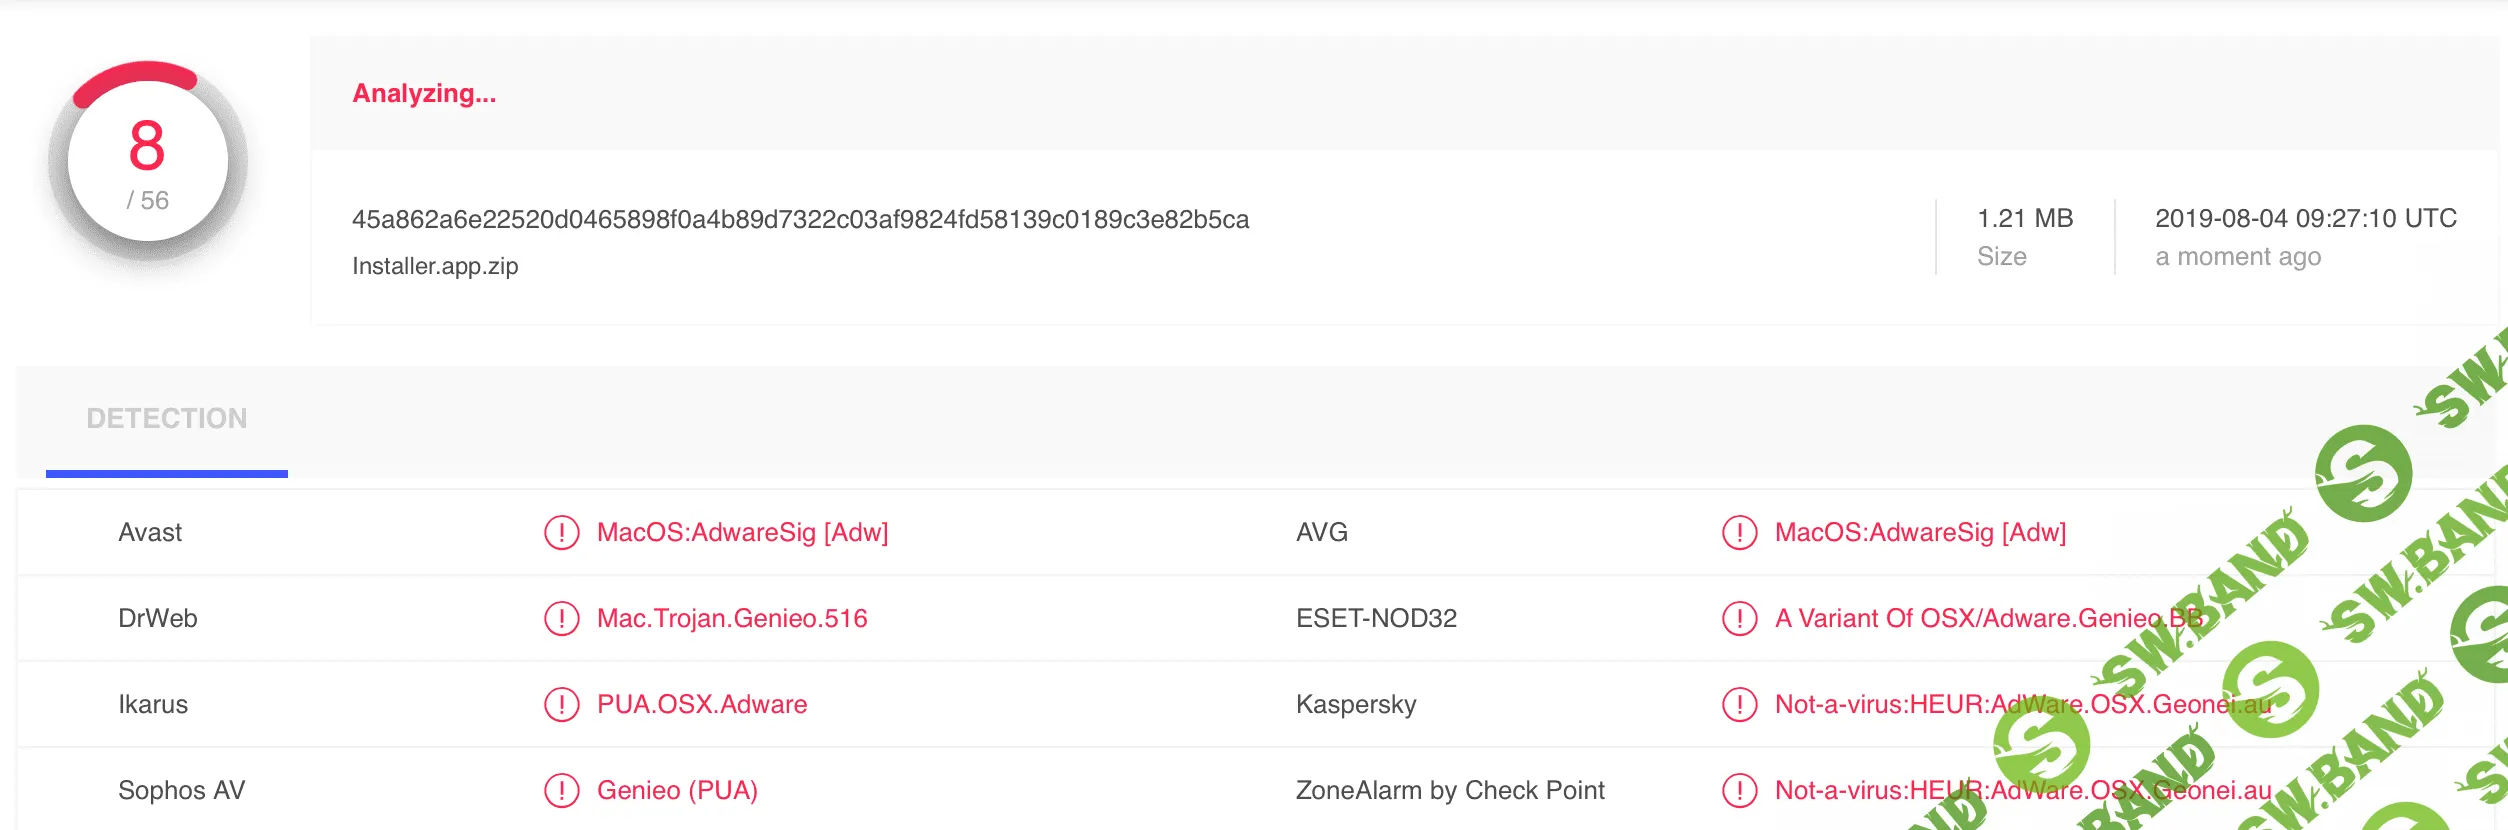This screenshot has width=2508, height=830.
Task: Click the 2019-08-04 09:27:10 UTC timestamp
Action: coord(2305,219)
